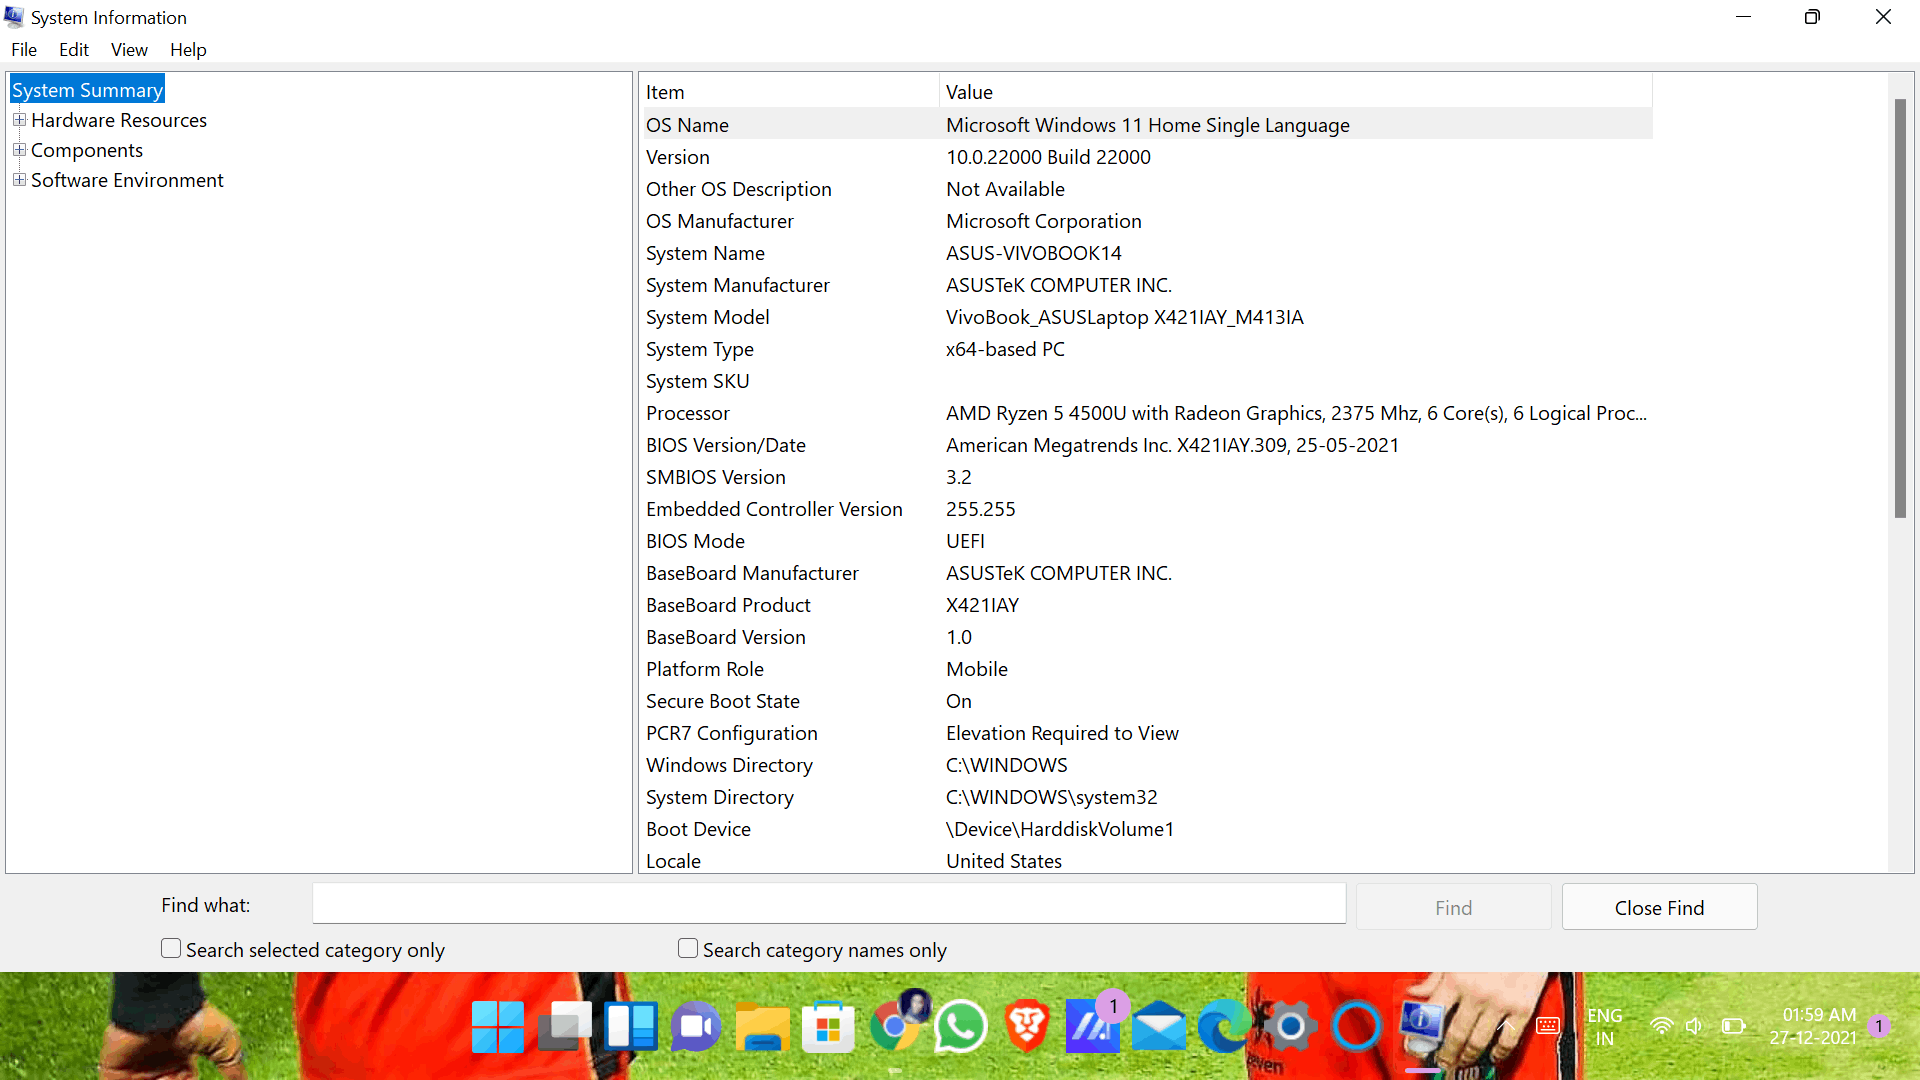The width and height of the screenshot is (1920, 1080).
Task: Enable Search category names only checkbox
Action: coord(686,948)
